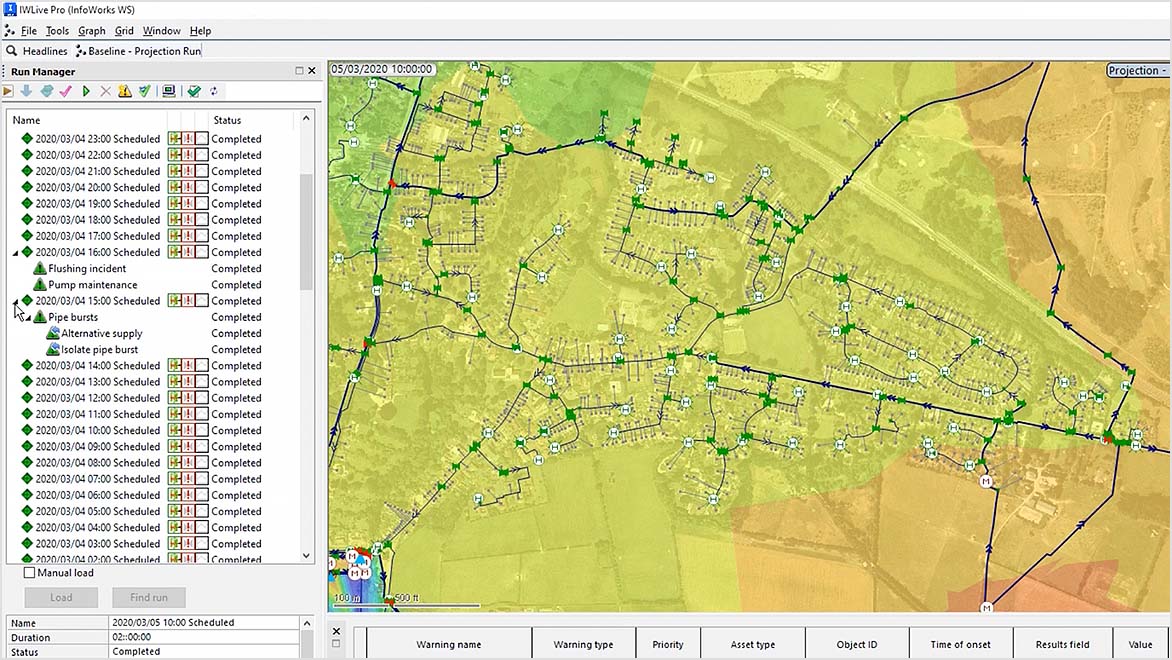Screen dimensions: 1172x660
Task: Click the Load button
Action: [x=60, y=597]
